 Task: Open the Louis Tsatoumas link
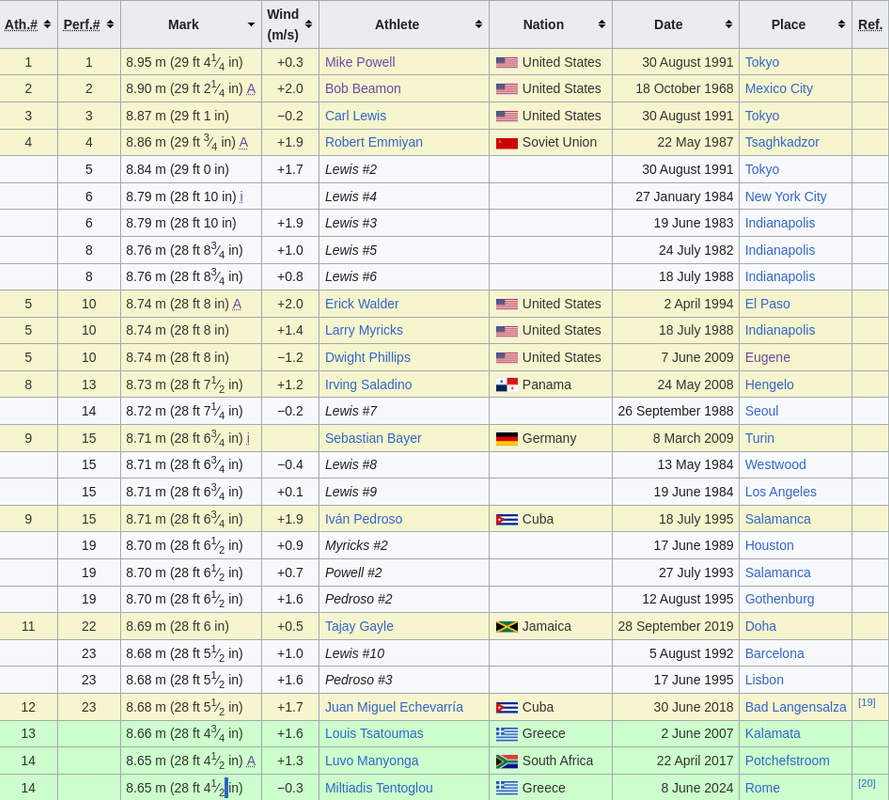click(x=374, y=734)
